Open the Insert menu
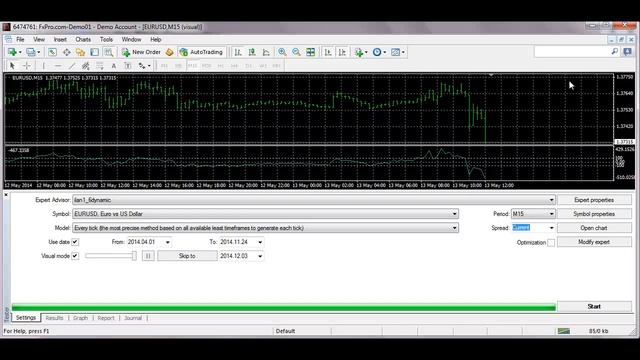This screenshot has width=640, height=360. [60, 40]
